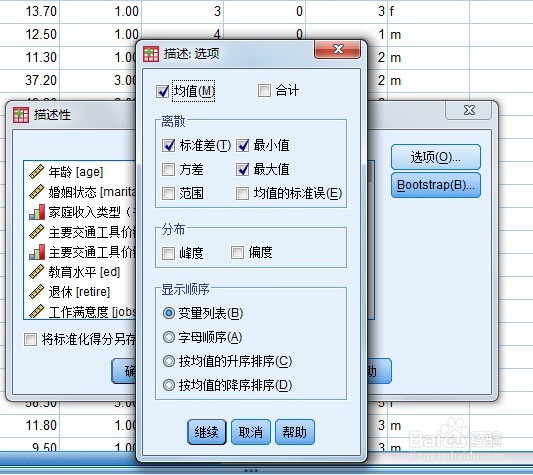Enable the 合计 sum checkbox
This screenshot has width=533, height=475.
[x=264, y=91]
